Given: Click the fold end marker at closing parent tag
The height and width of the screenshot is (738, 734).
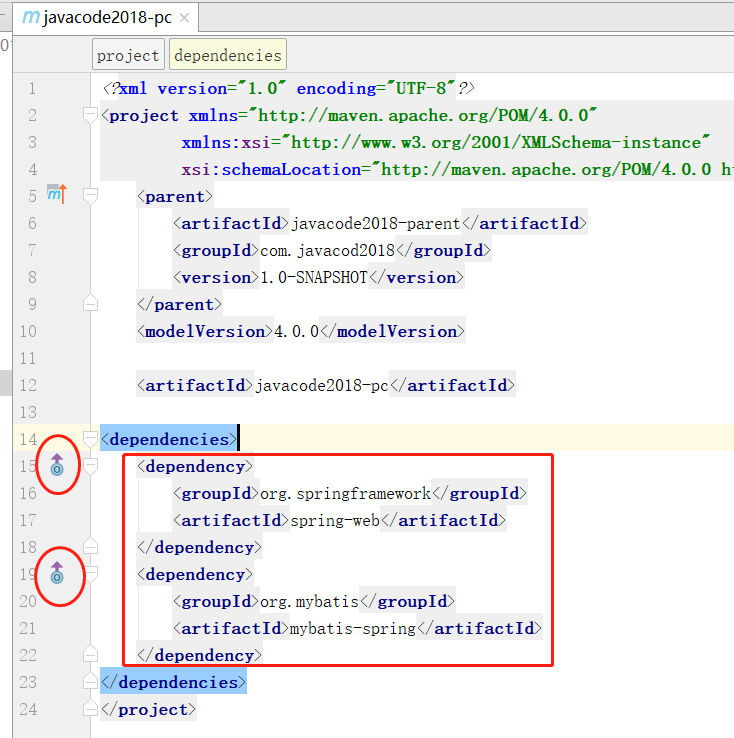Looking at the screenshot, I should [x=91, y=303].
